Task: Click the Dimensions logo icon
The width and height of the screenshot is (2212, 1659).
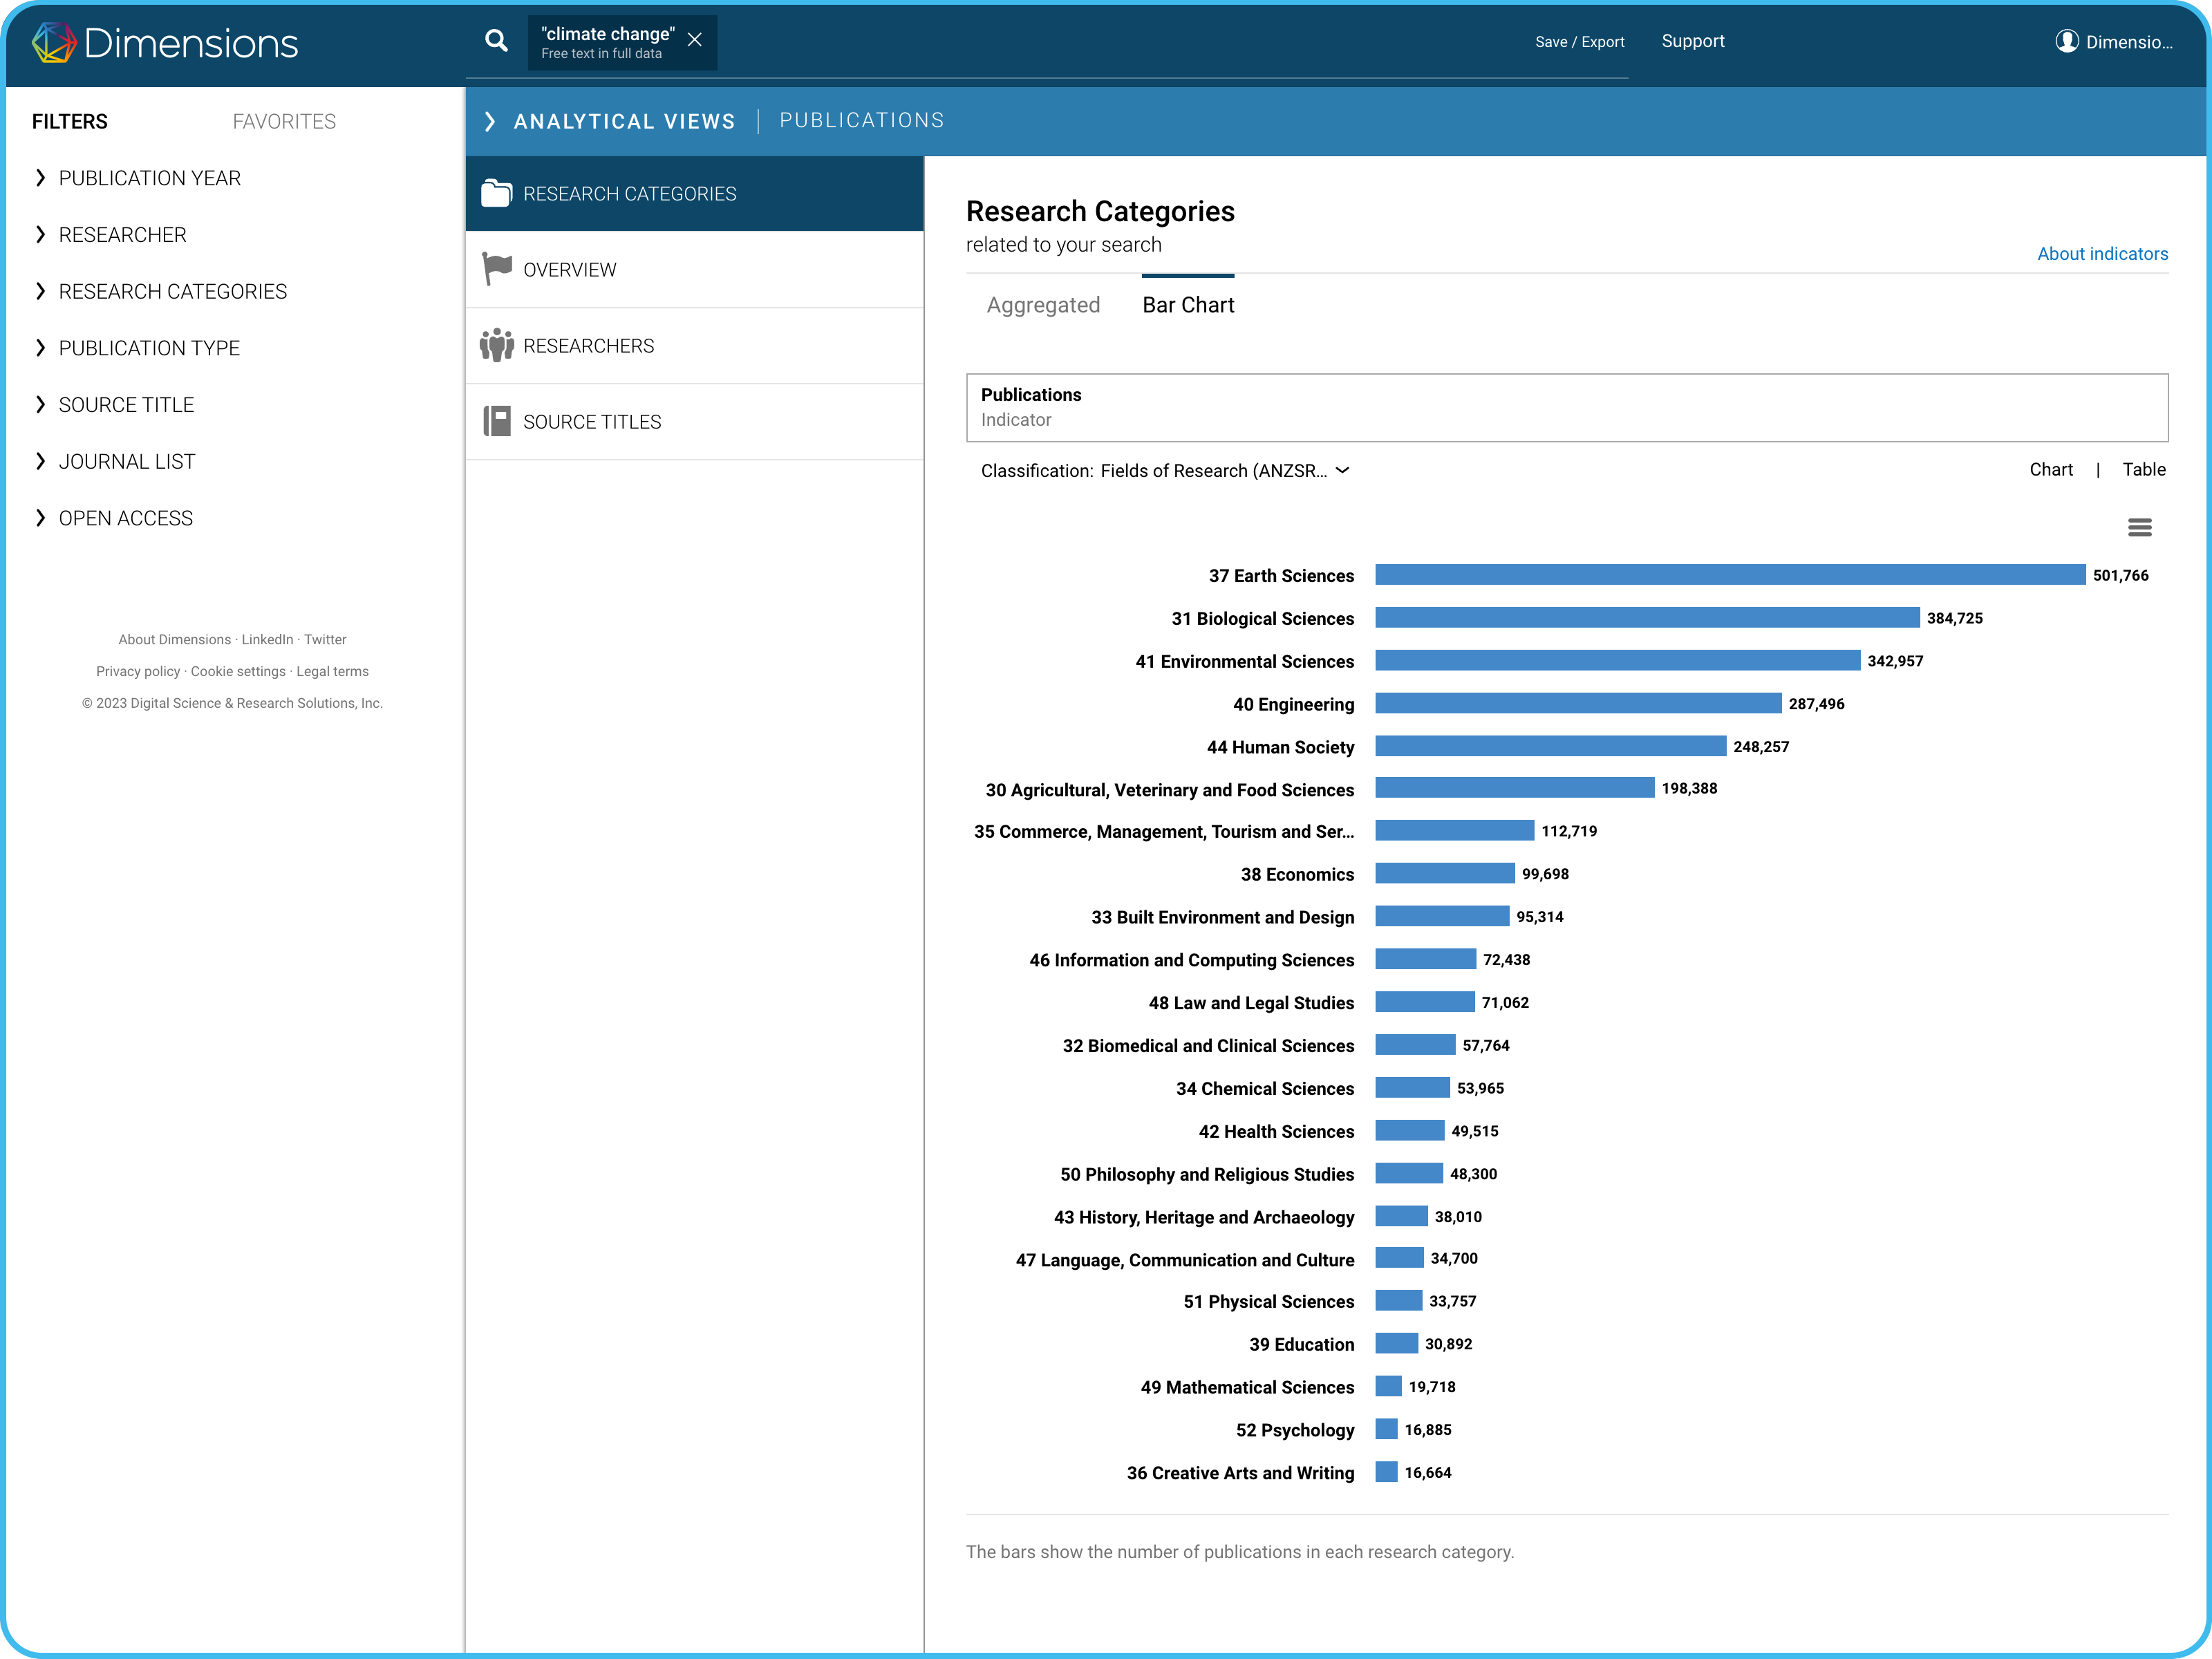Action: (x=54, y=43)
